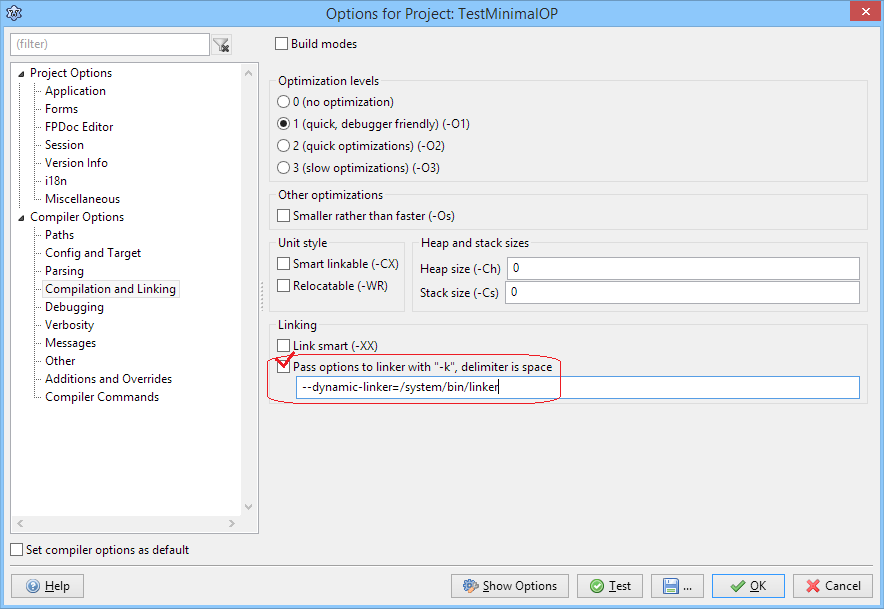Open the Debugging settings page

(74, 307)
